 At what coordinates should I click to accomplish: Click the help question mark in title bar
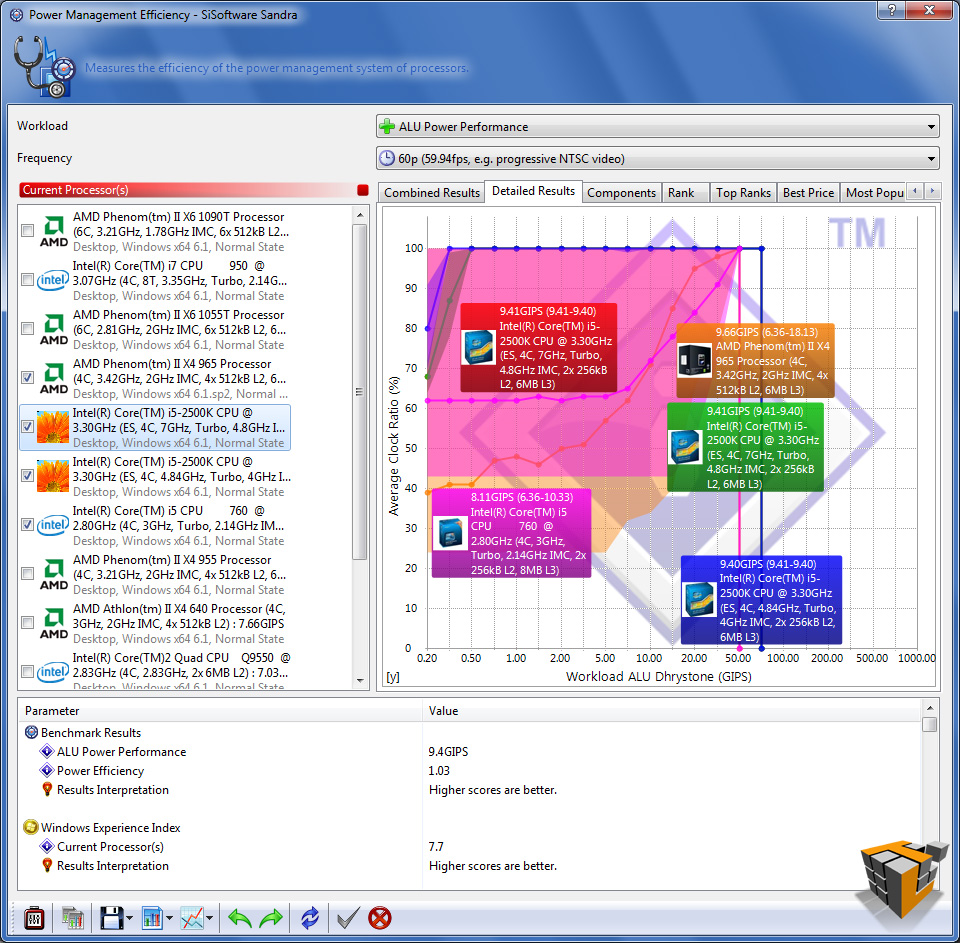coord(891,10)
